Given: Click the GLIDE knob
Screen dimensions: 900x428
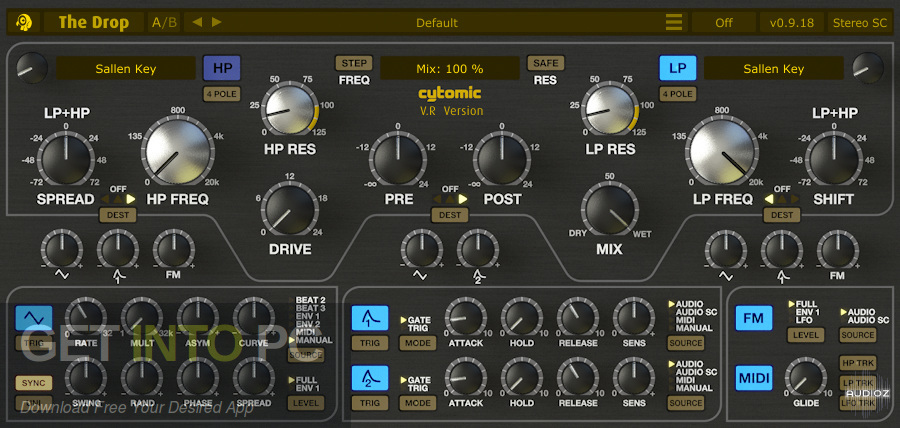Looking at the screenshot, I should pyautogui.click(x=805, y=377).
